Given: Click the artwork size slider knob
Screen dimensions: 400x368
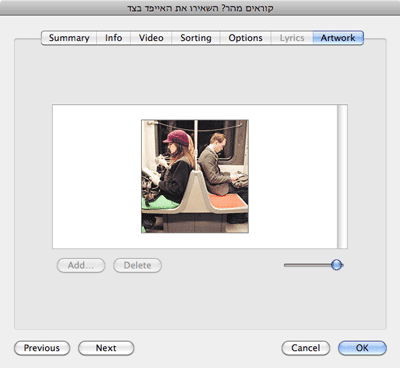Looking at the screenshot, I should pyautogui.click(x=337, y=265).
